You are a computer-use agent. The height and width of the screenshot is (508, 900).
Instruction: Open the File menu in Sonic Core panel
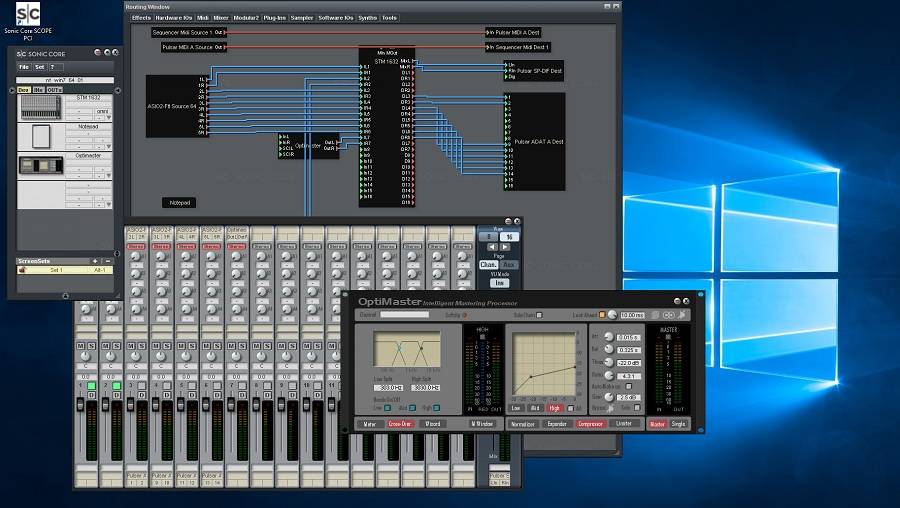coord(24,67)
